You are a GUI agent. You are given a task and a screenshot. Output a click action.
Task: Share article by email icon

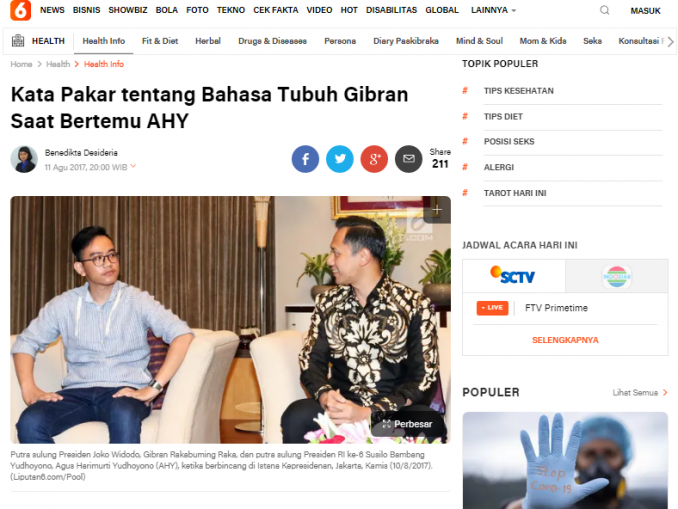409,159
